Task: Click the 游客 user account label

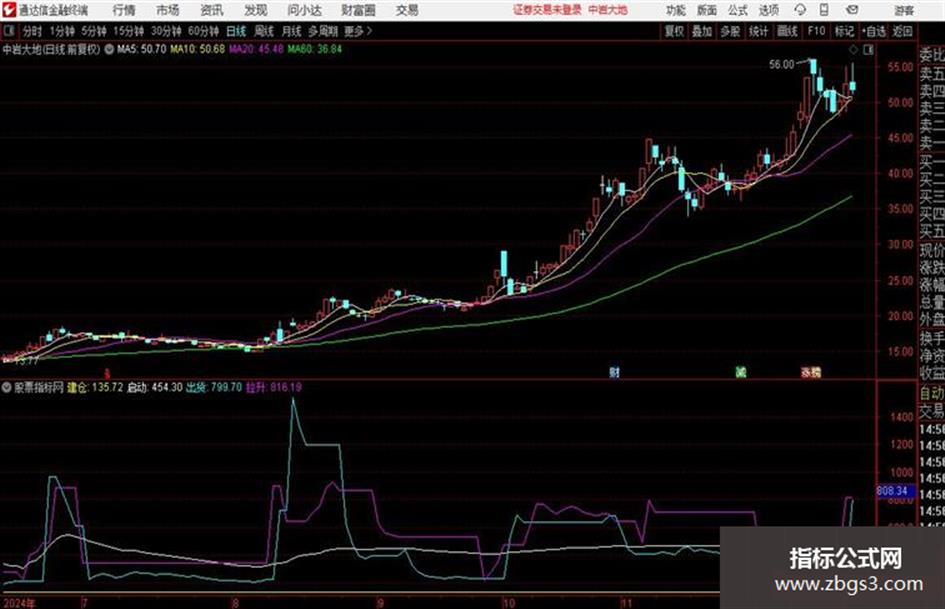Action: [x=904, y=10]
